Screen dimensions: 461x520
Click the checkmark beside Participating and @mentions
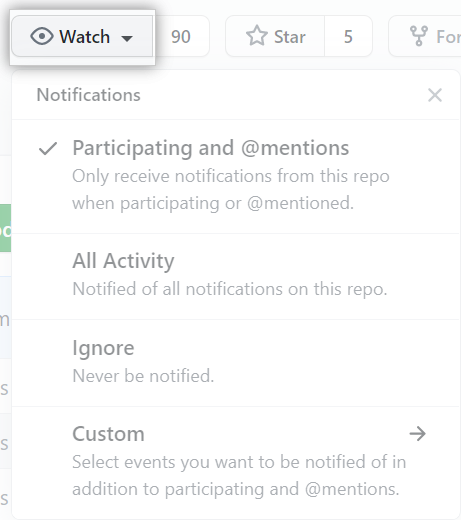(x=48, y=149)
